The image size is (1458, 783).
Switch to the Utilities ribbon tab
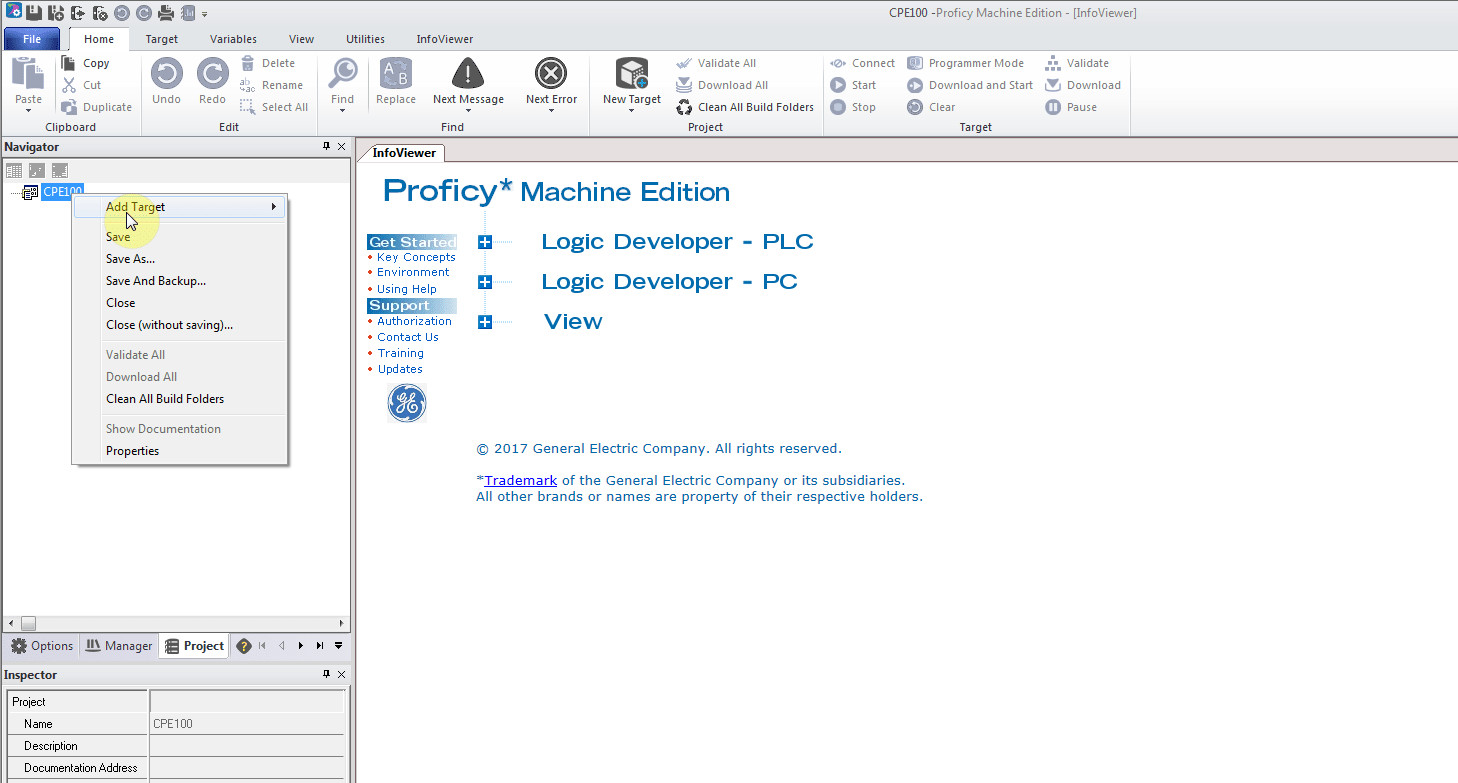coord(365,39)
